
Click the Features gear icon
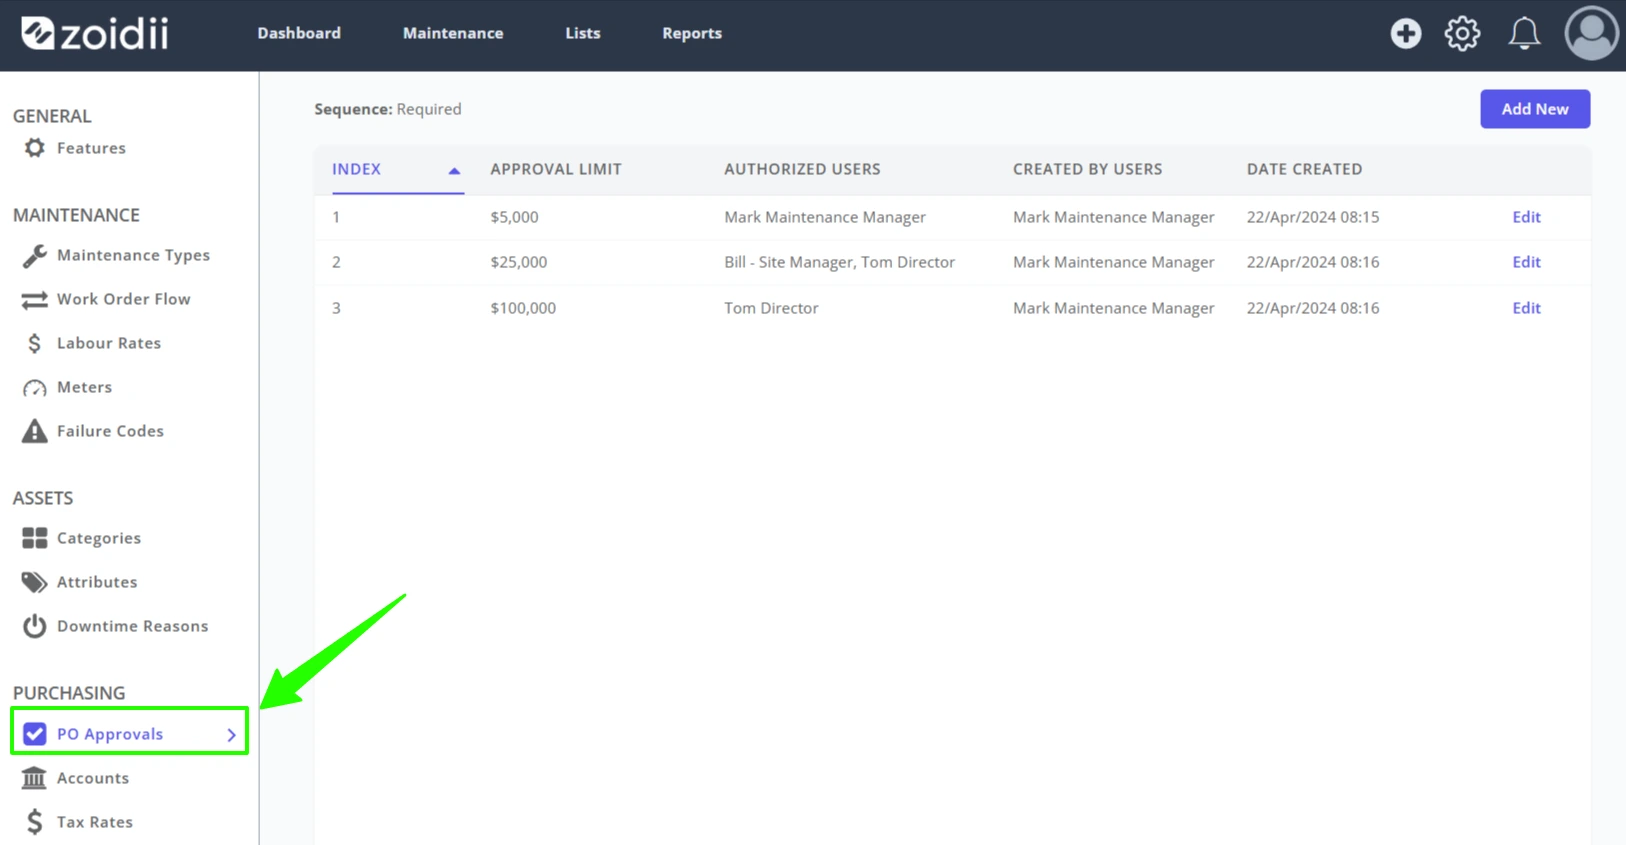pyautogui.click(x=35, y=148)
